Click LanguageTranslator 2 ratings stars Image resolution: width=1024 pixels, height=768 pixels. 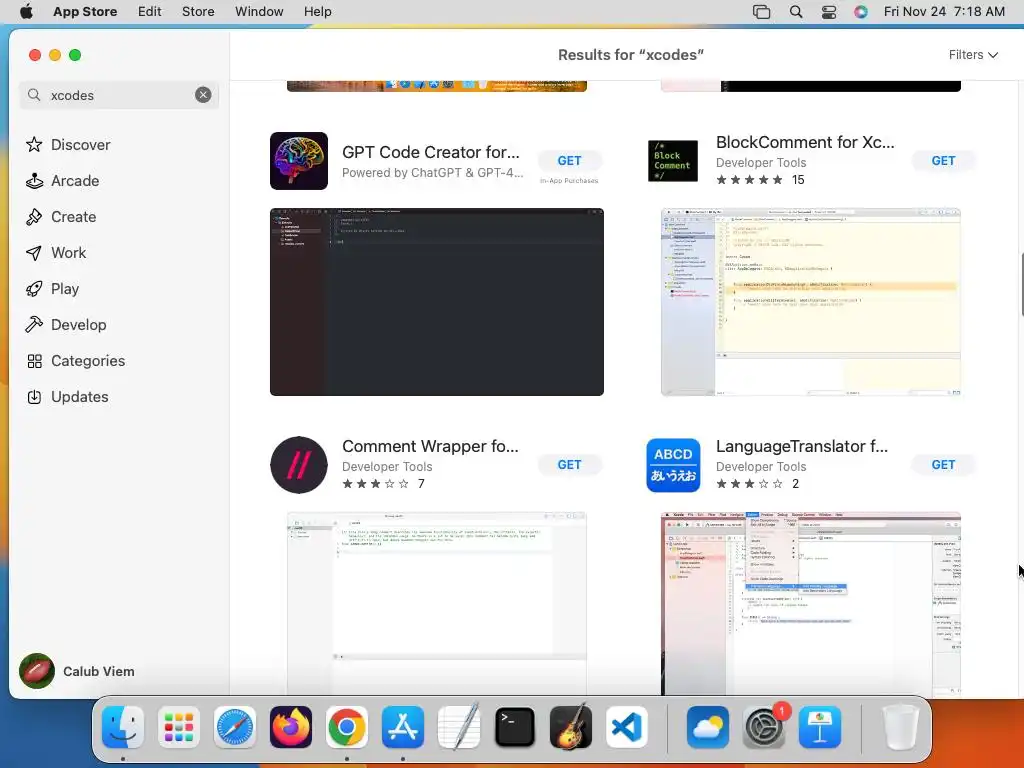pyautogui.click(x=749, y=484)
